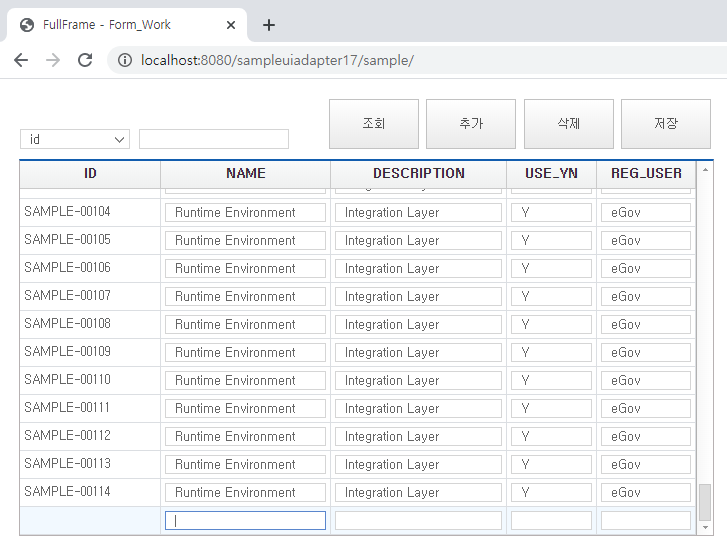Click the grid scrollbar up arrow
This screenshot has height=545, width=727.
click(705, 172)
